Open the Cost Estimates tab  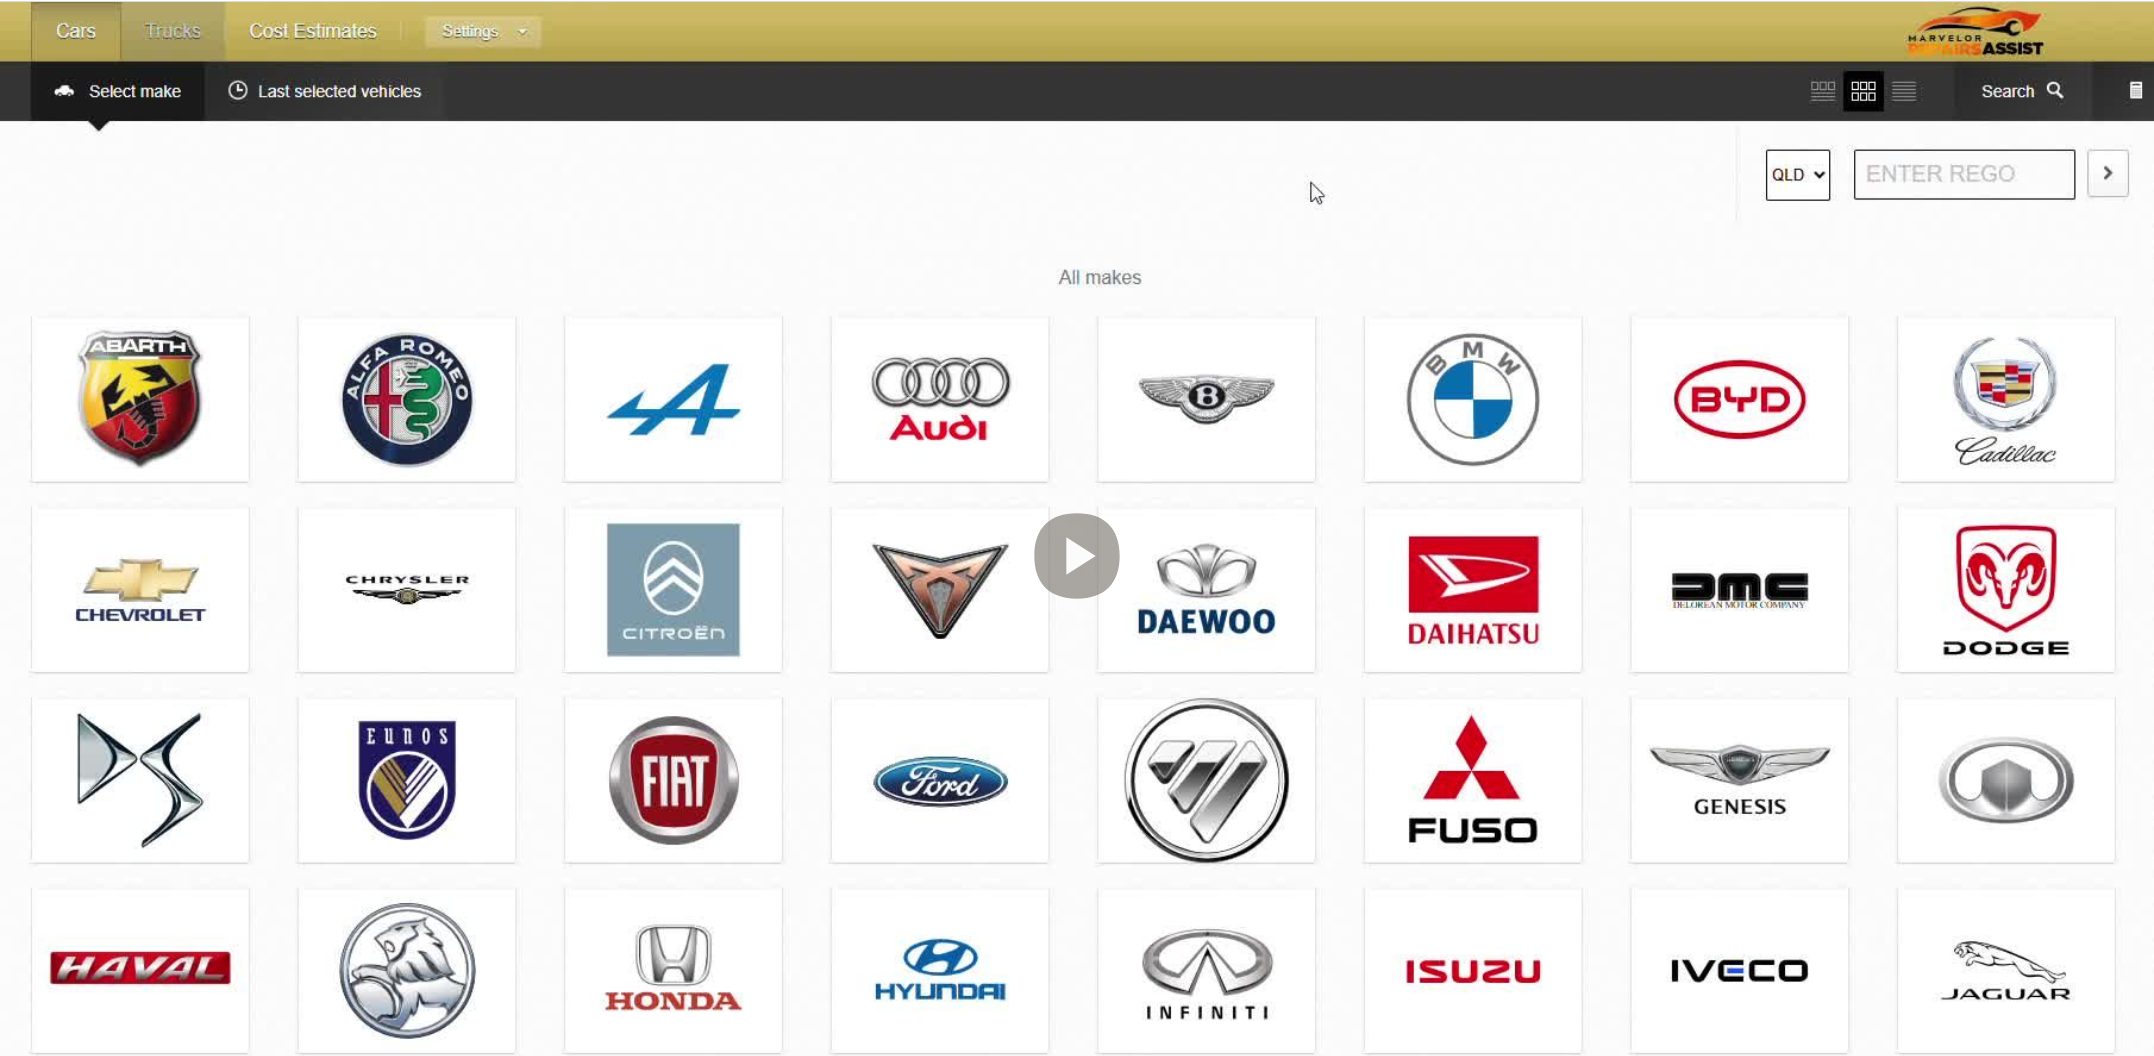tap(313, 31)
